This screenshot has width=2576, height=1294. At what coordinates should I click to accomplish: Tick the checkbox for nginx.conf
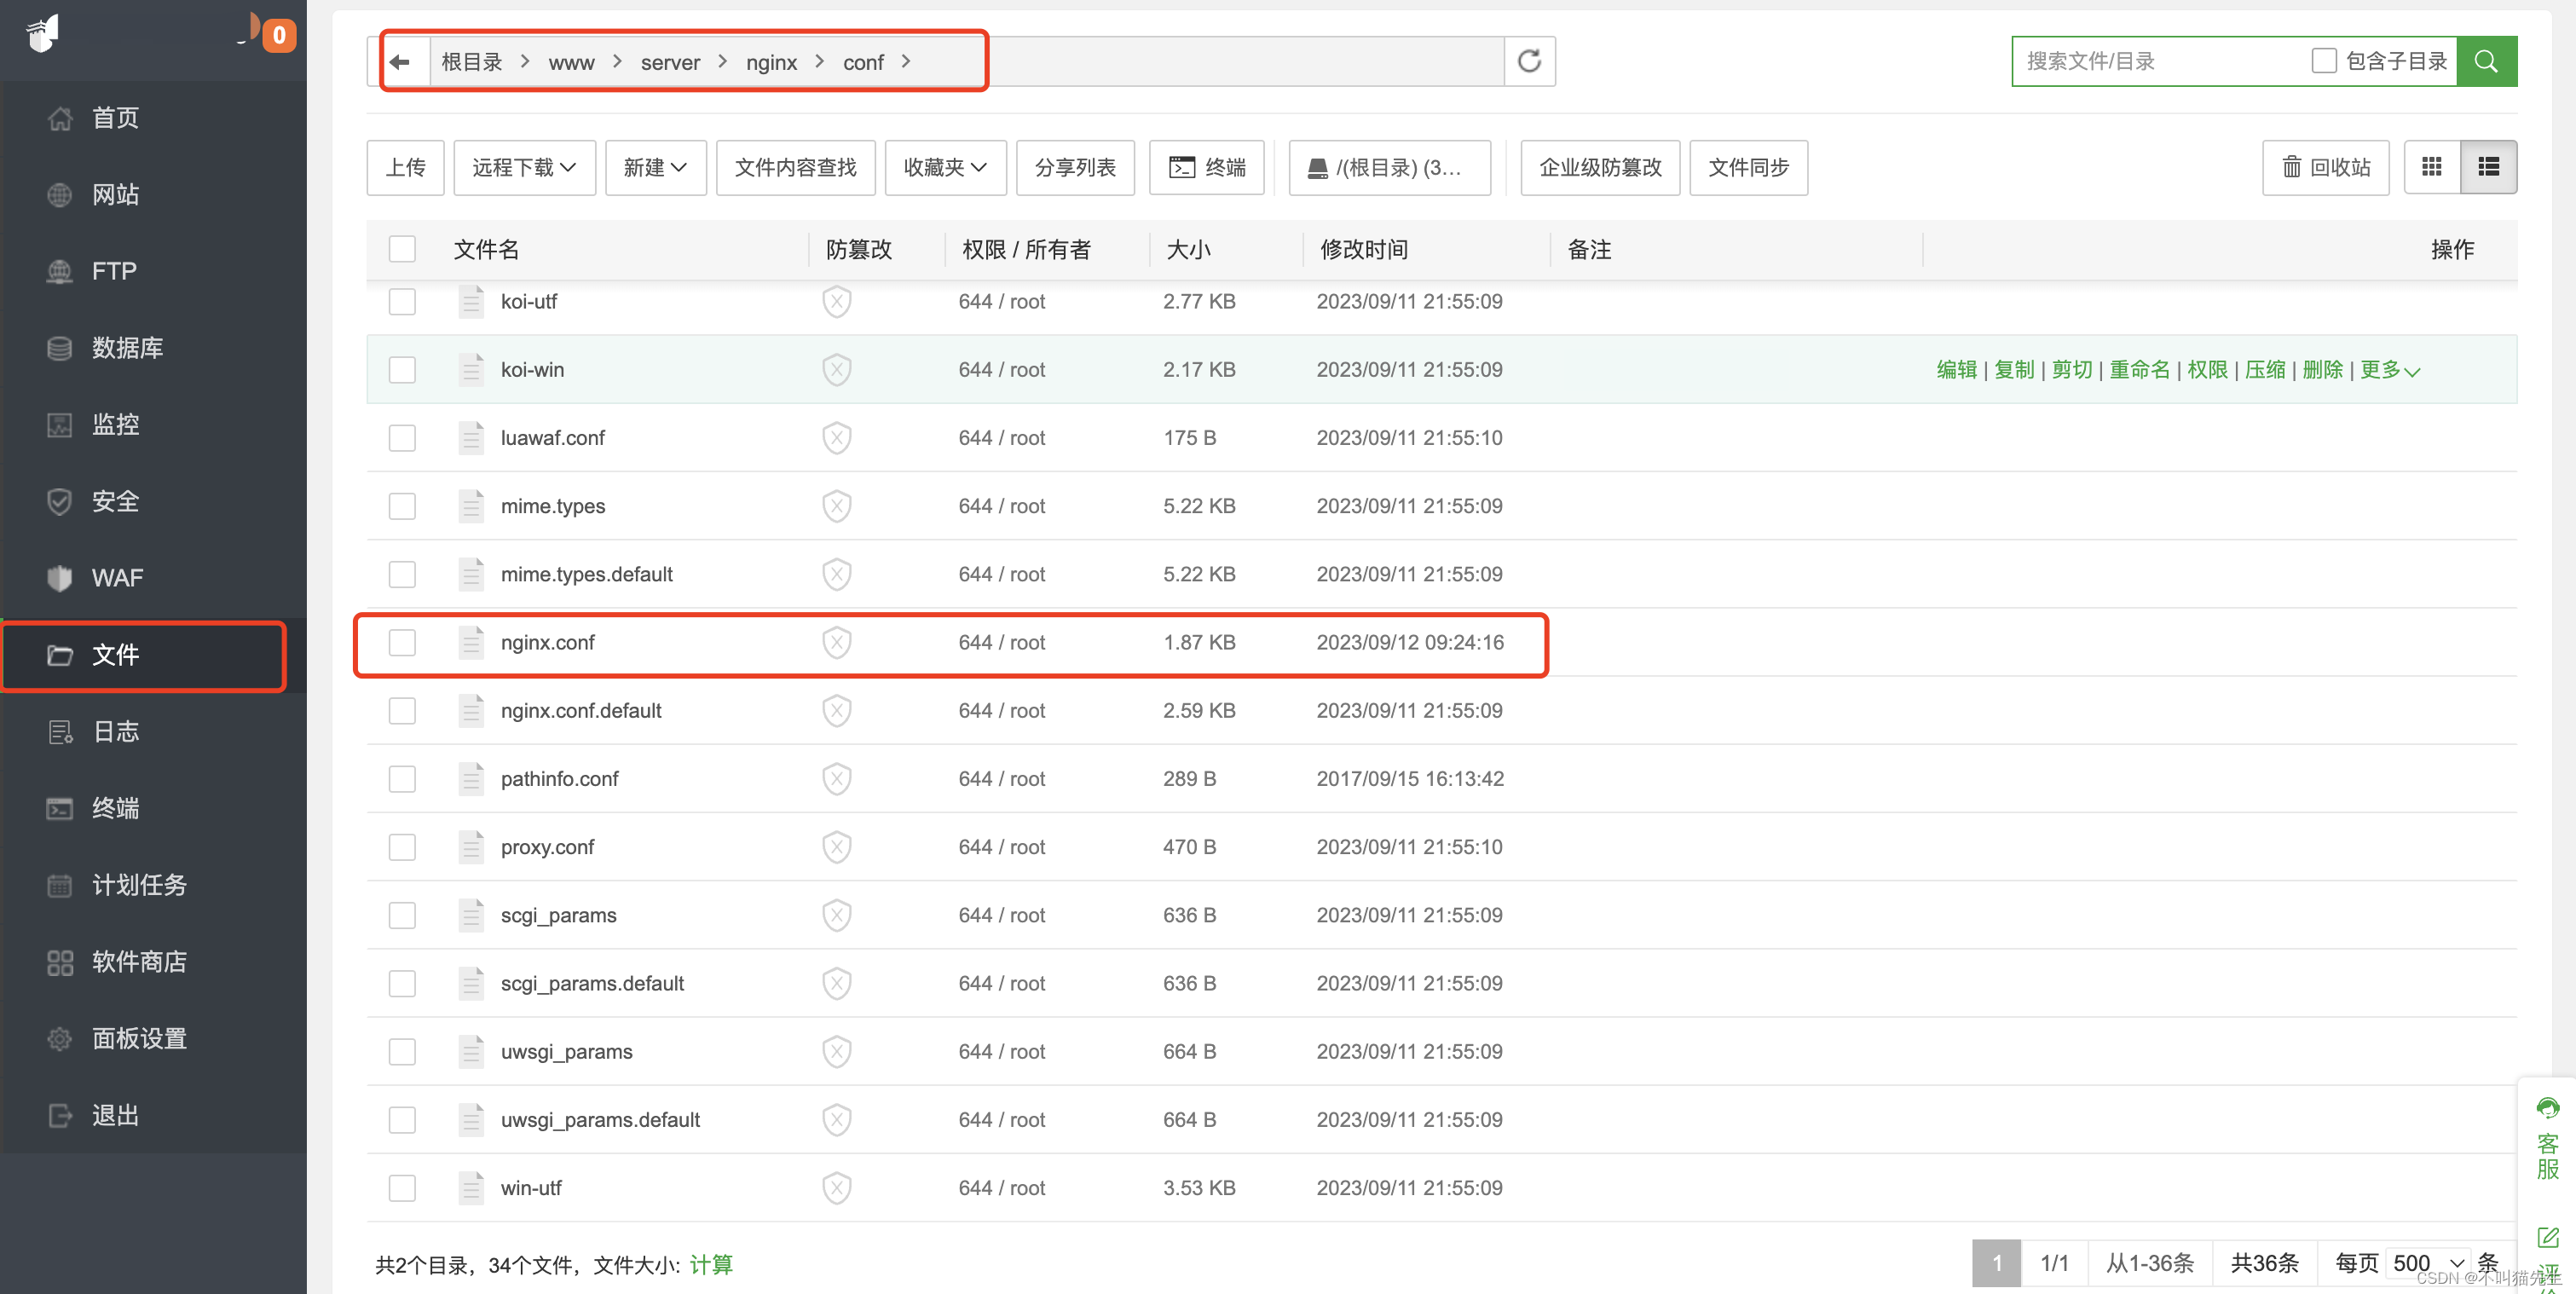[402, 642]
